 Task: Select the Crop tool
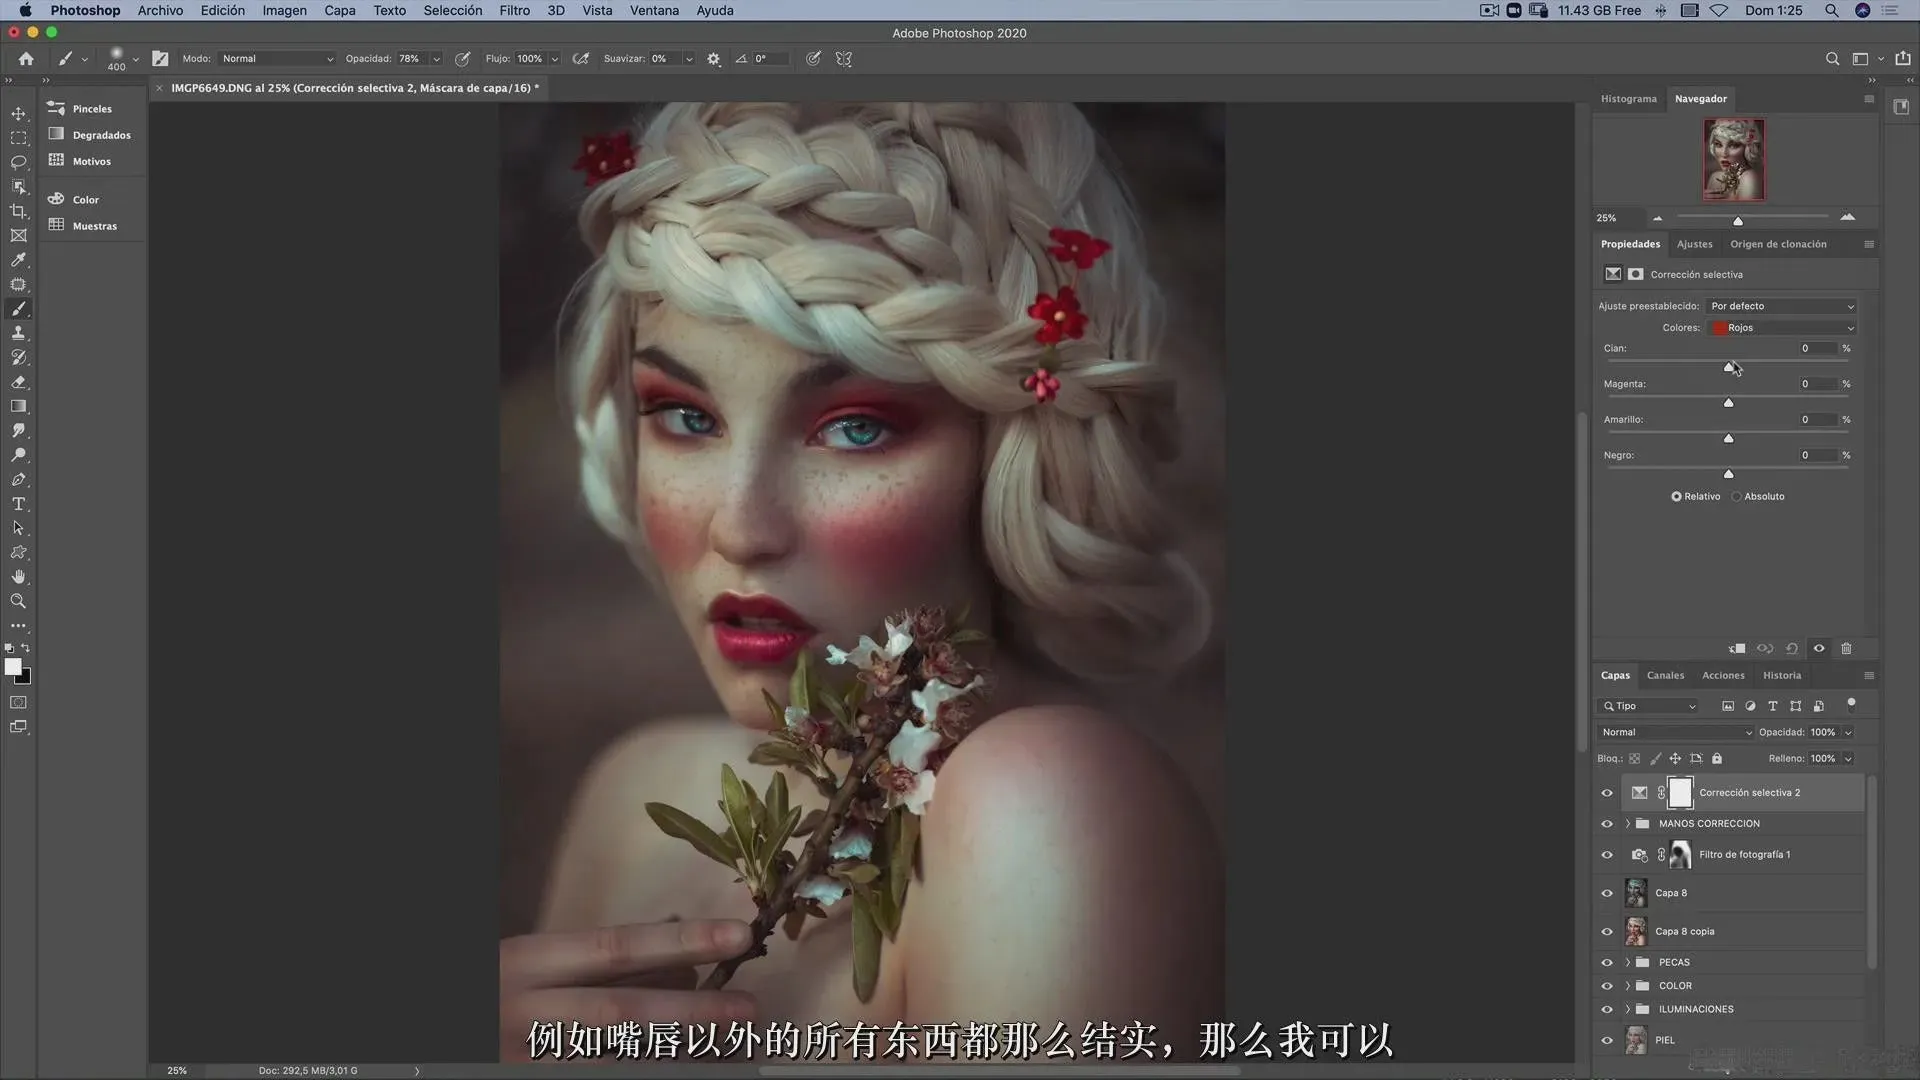click(18, 211)
